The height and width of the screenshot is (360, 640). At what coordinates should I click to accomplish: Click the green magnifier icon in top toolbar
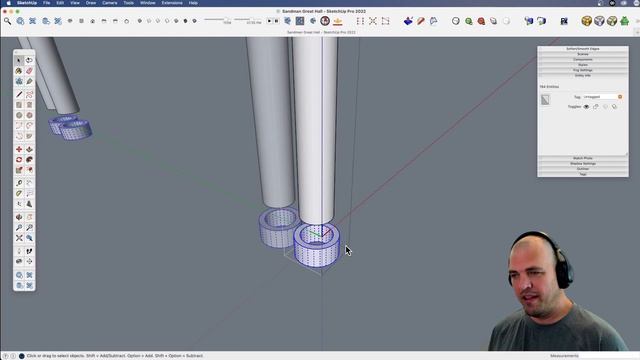coord(469,21)
